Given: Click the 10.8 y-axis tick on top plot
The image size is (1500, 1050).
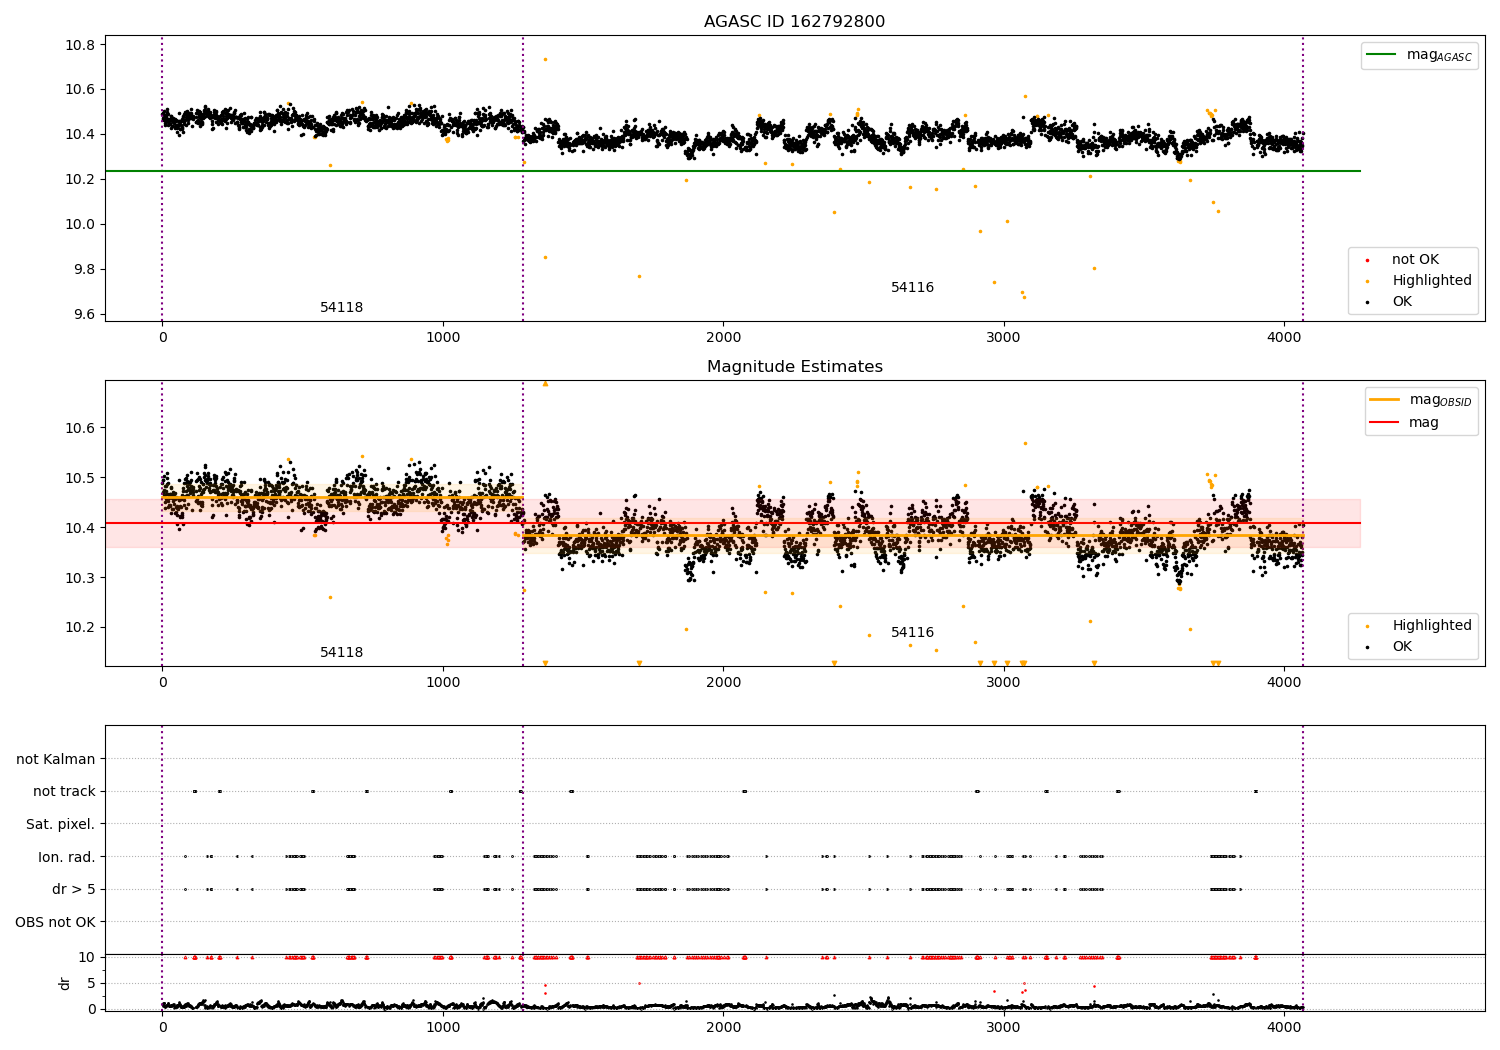Looking at the screenshot, I should point(80,45).
